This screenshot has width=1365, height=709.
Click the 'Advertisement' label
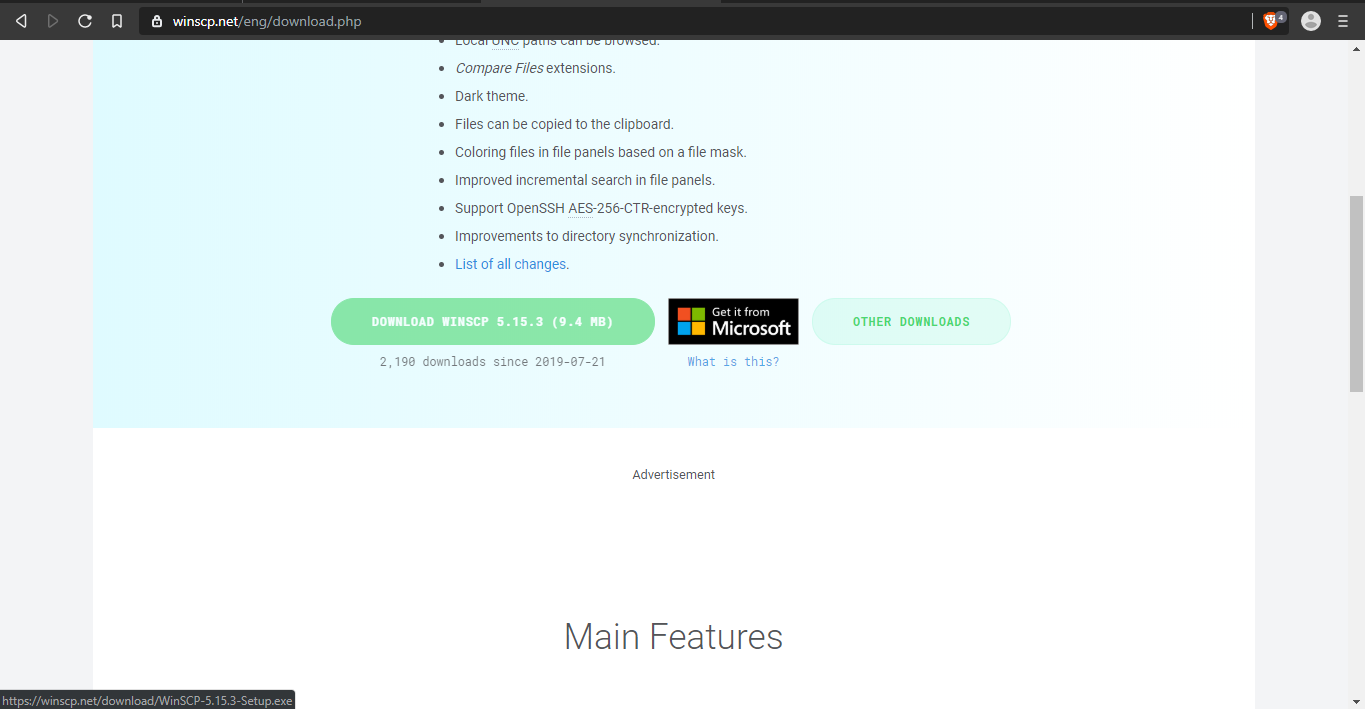click(673, 475)
